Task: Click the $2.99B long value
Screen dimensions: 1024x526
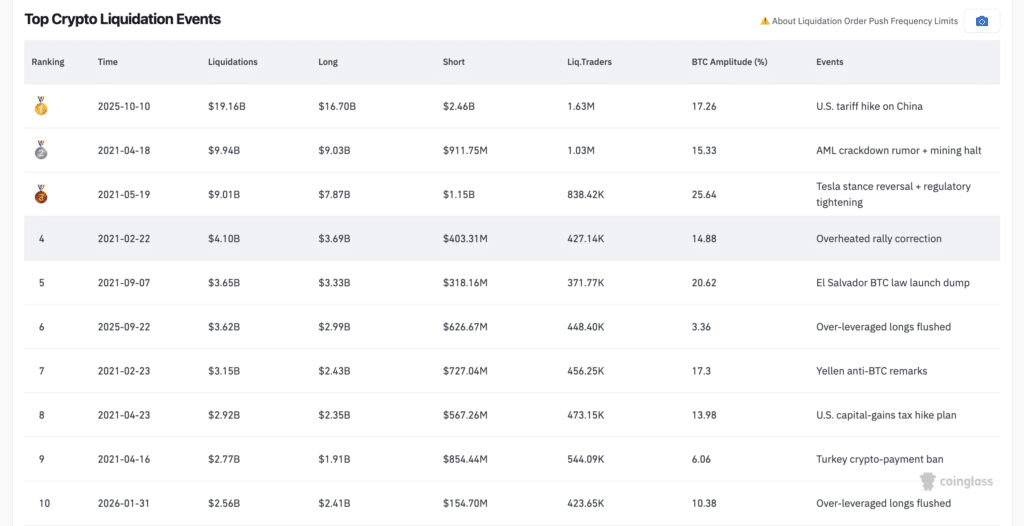Action: click(x=334, y=327)
